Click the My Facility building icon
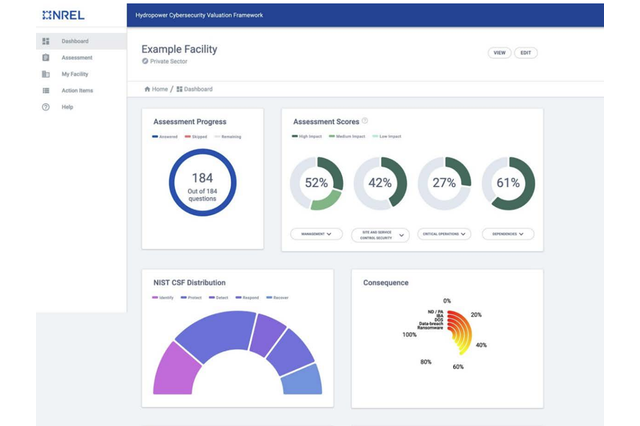The height and width of the screenshot is (426, 640). (46, 74)
